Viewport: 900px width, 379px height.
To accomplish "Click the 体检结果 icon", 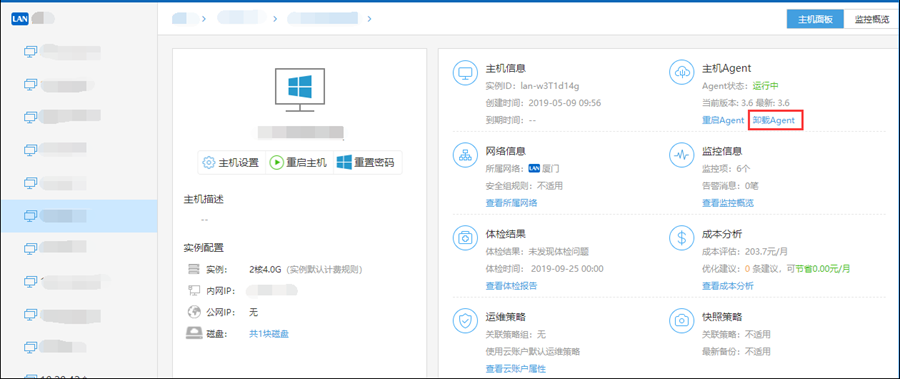I will pos(465,237).
